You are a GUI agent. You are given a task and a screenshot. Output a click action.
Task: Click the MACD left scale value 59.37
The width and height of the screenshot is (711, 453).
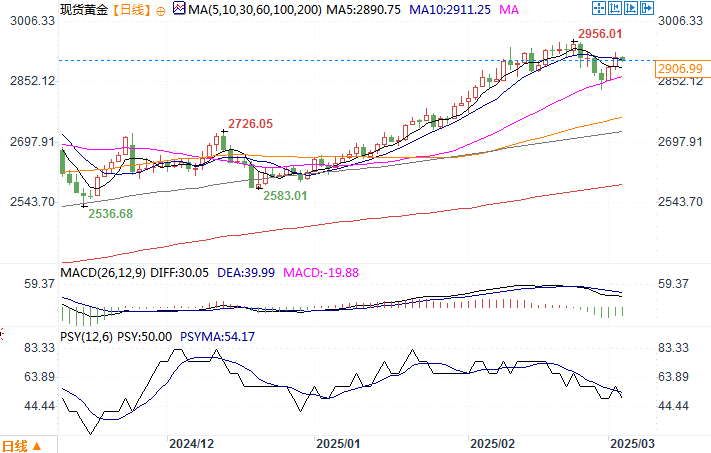pos(39,284)
